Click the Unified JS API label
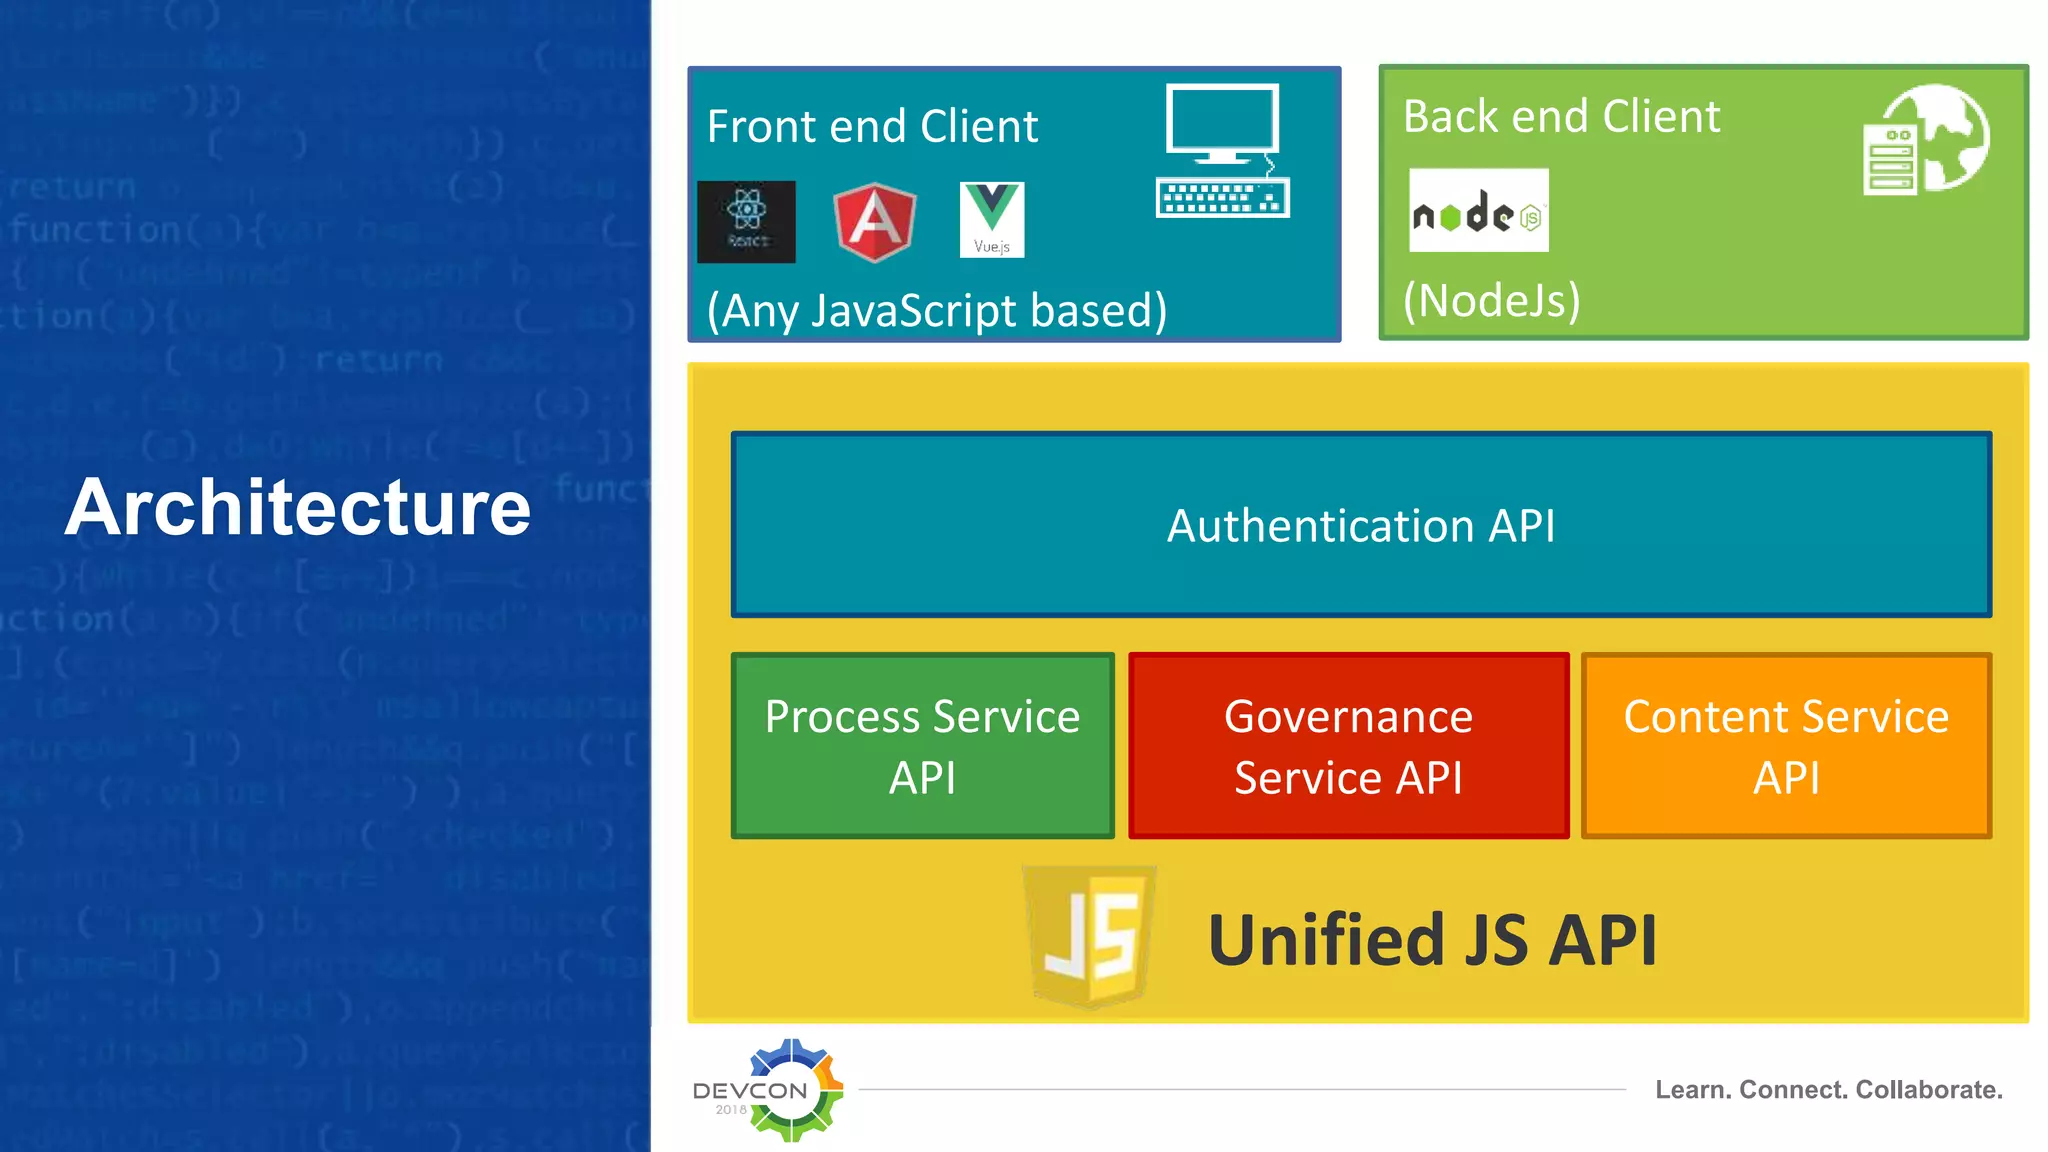2048x1152 pixels. (x=1432, y=940)
